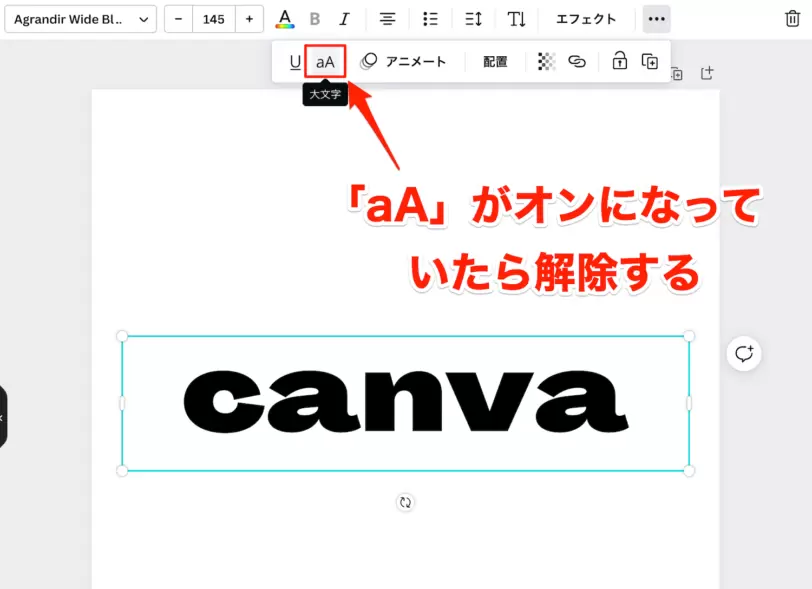The width and height of the screenshot is (812, 589).
Task: Add a comment with speech bubble button
Action: click(744, 354)
